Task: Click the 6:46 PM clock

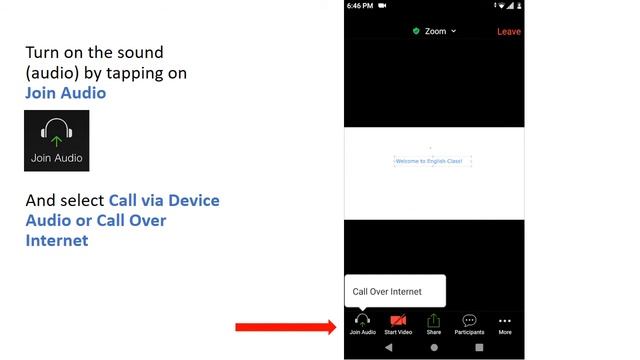Action: click(360, 5)
